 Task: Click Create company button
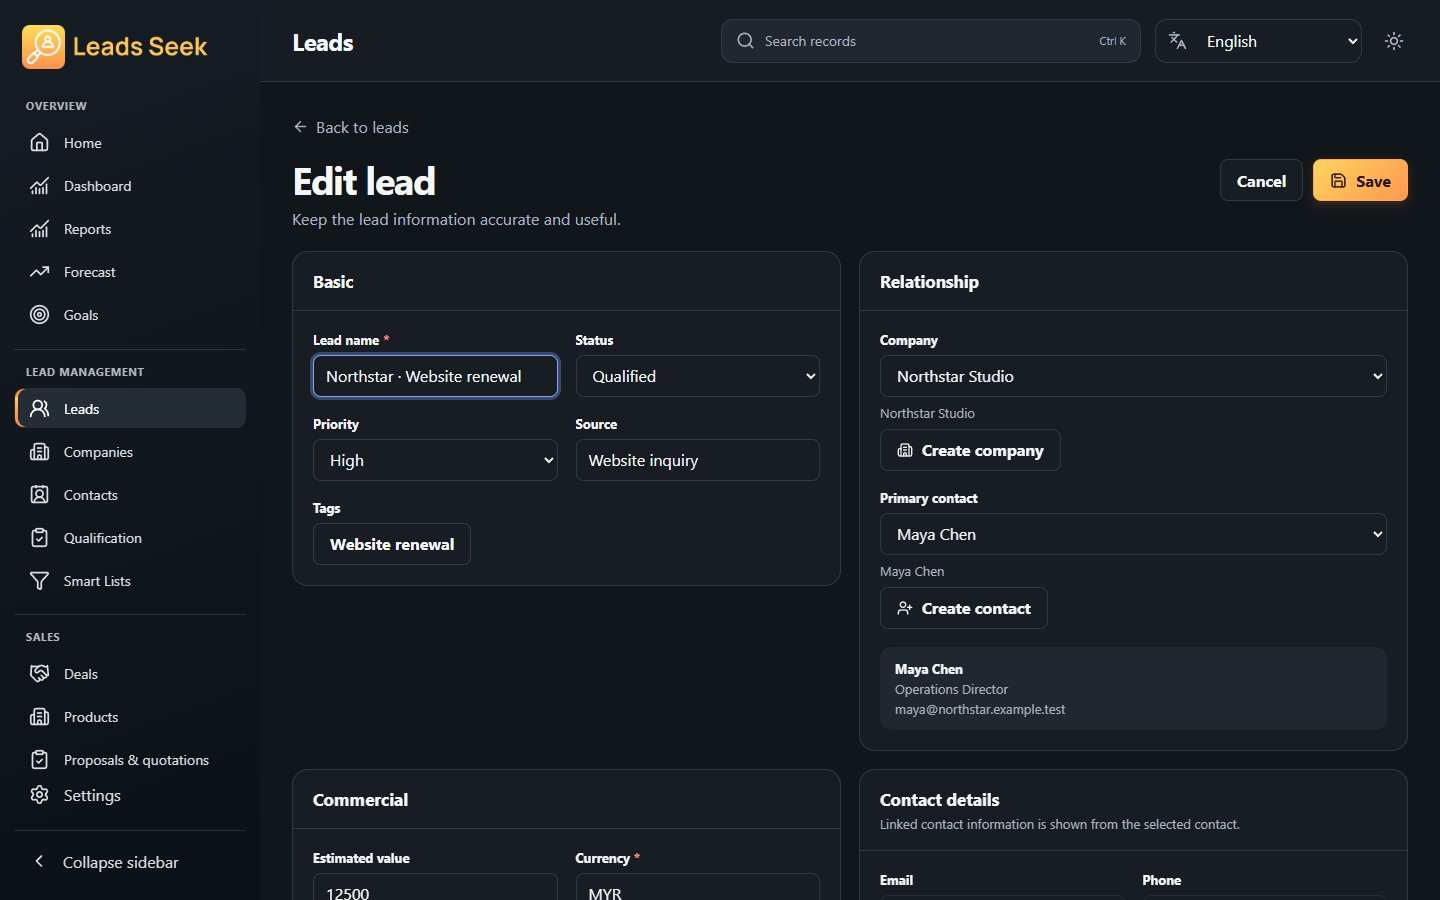(x=970, y=450)
